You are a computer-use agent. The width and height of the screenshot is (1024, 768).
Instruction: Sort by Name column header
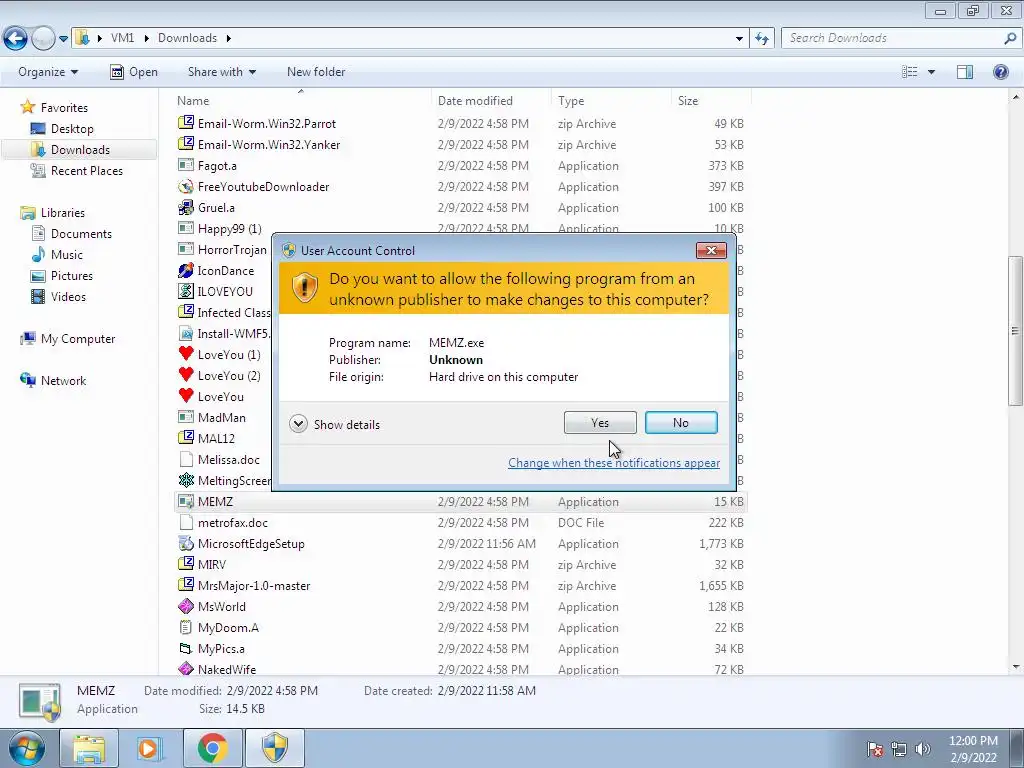click(301, 101)
